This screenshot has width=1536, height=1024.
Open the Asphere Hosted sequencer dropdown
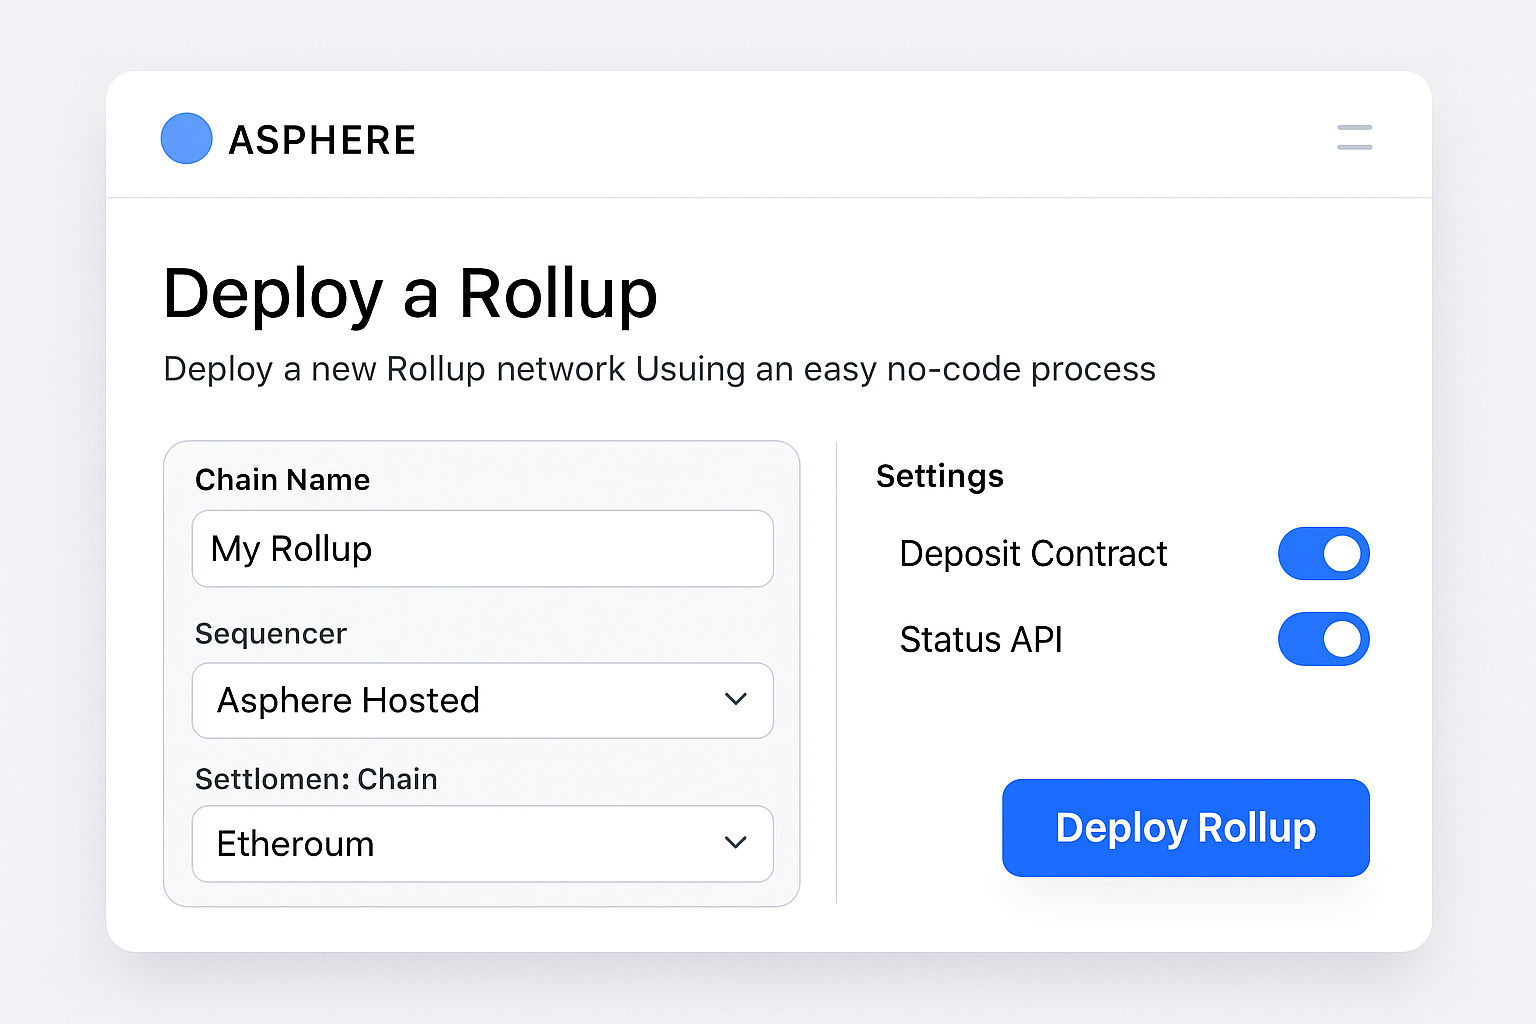(x=483, y=701)
